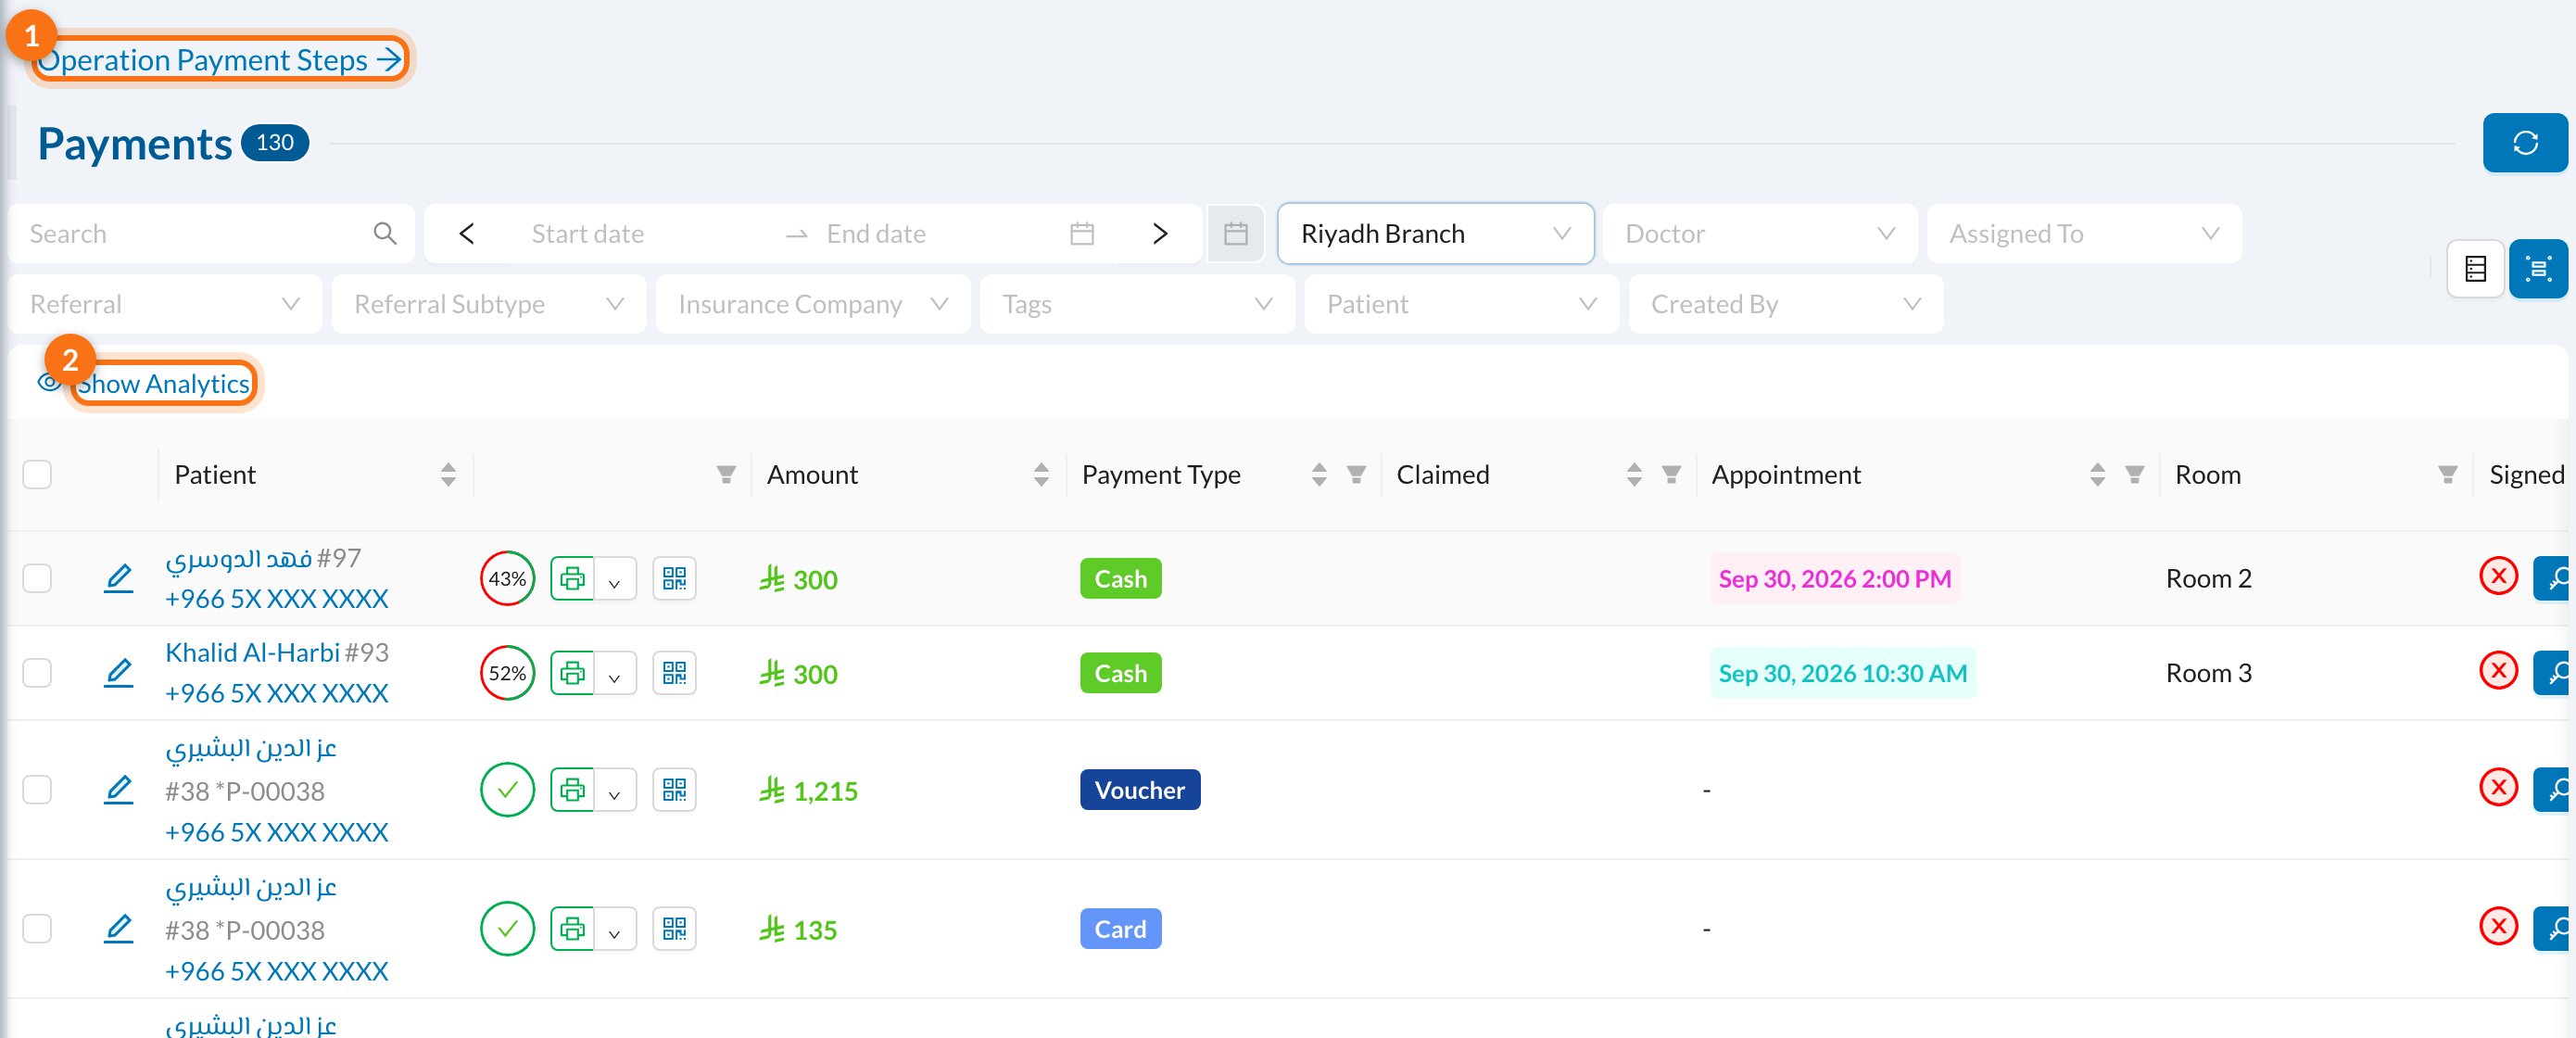This screenshot has width=2576, height=1038.
Task: Open the Insurance Company filter
Action: (x=813, y=304)
